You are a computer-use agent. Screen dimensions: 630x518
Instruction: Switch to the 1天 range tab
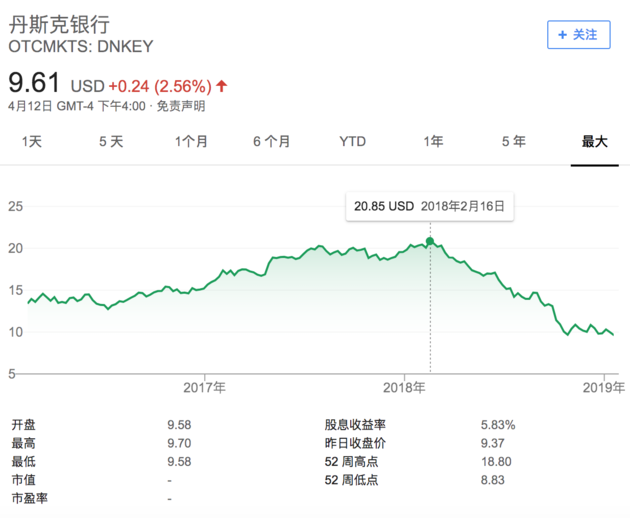pos(33,142)
